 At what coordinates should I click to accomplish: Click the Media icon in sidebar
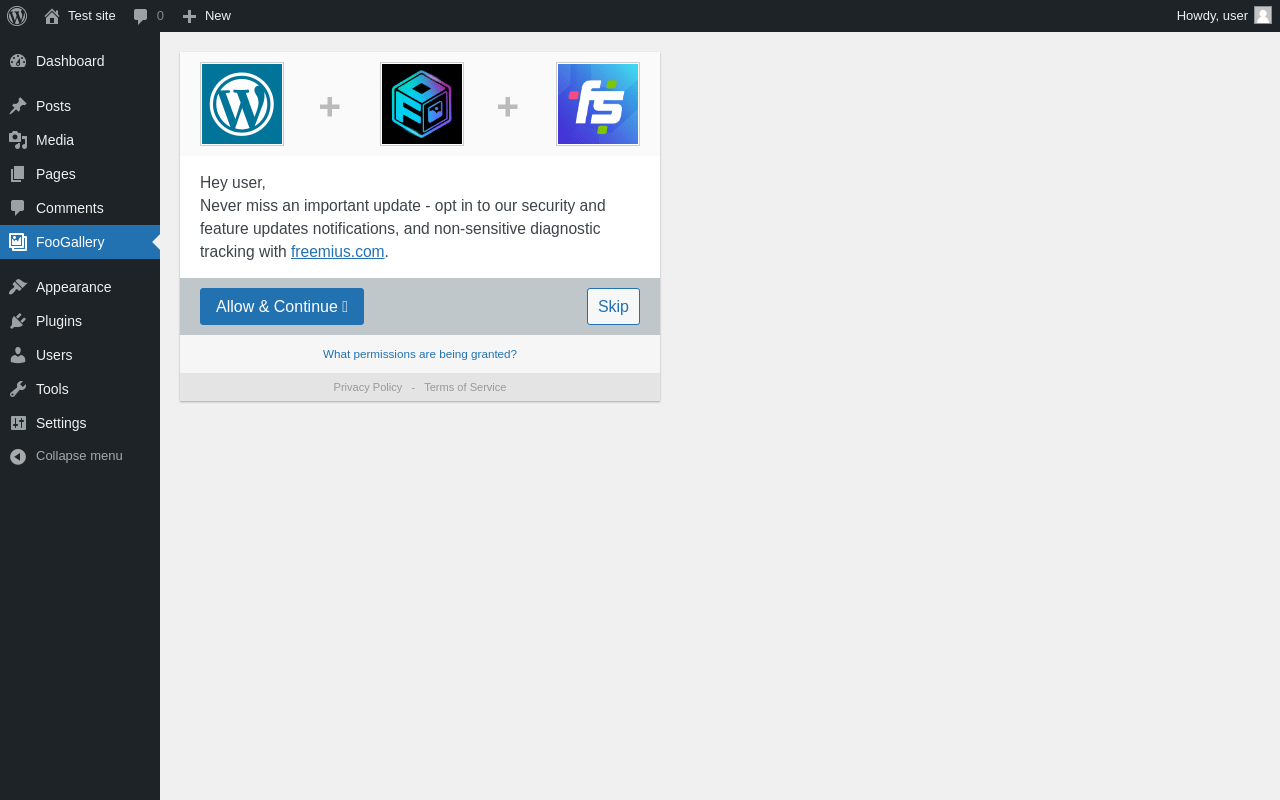click(18, 140)
